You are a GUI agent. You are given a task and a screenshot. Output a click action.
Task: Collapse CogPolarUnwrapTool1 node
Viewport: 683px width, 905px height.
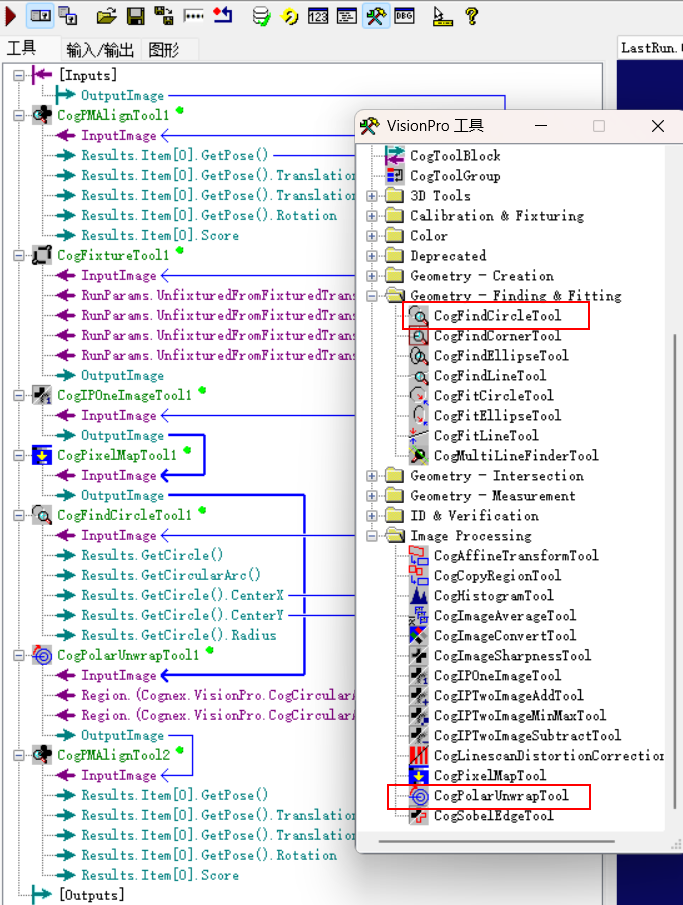19,655
